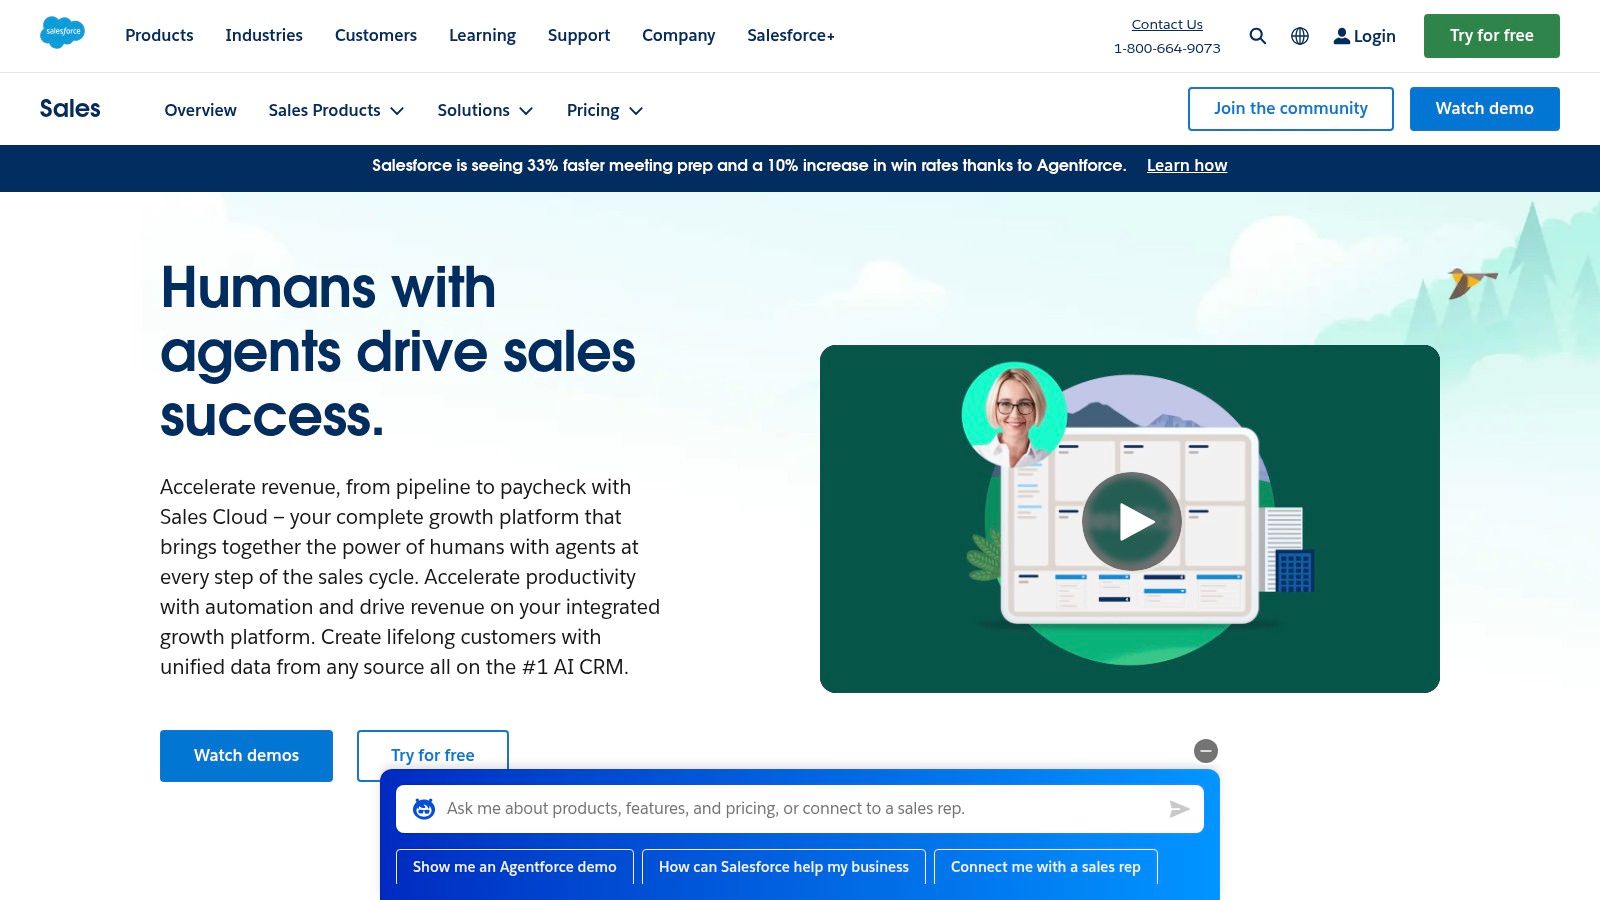Viewport: 1600px width, 900px height.
Task: Choose Connect me with a sales rep
Action: (x=1046, y=867)
